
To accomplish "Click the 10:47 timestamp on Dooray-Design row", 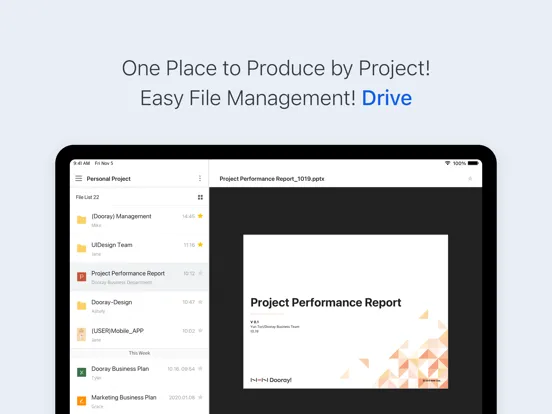I will [x=188, y=302].
